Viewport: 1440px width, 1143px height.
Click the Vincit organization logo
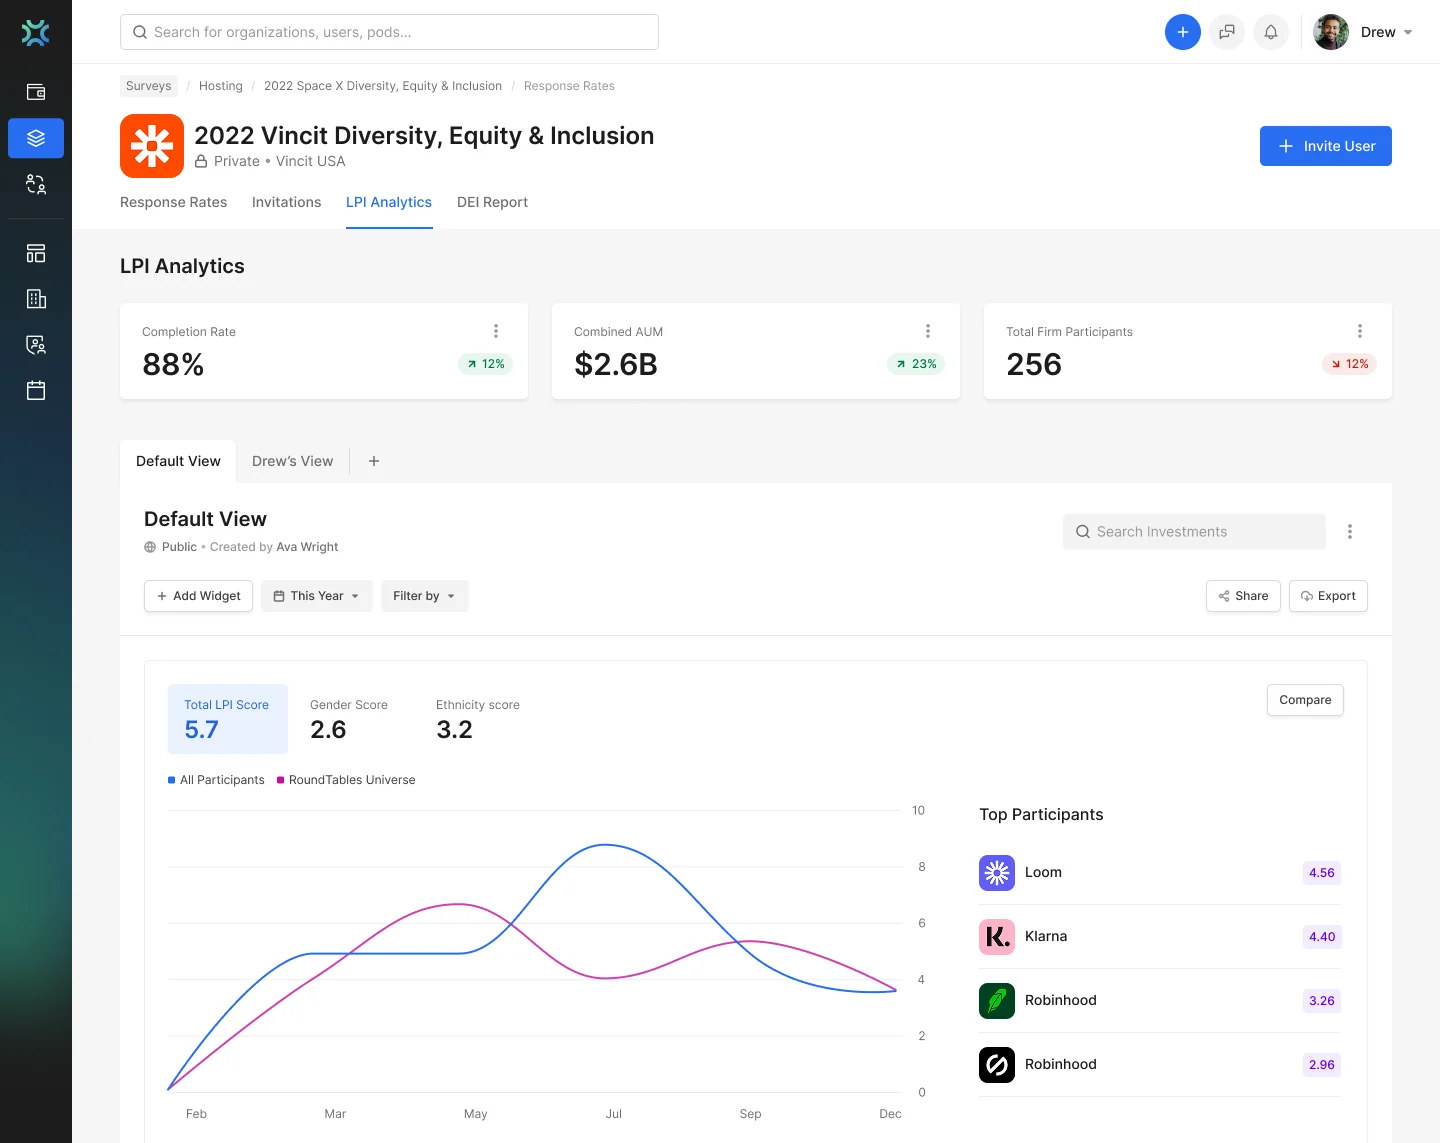point(152,146)
